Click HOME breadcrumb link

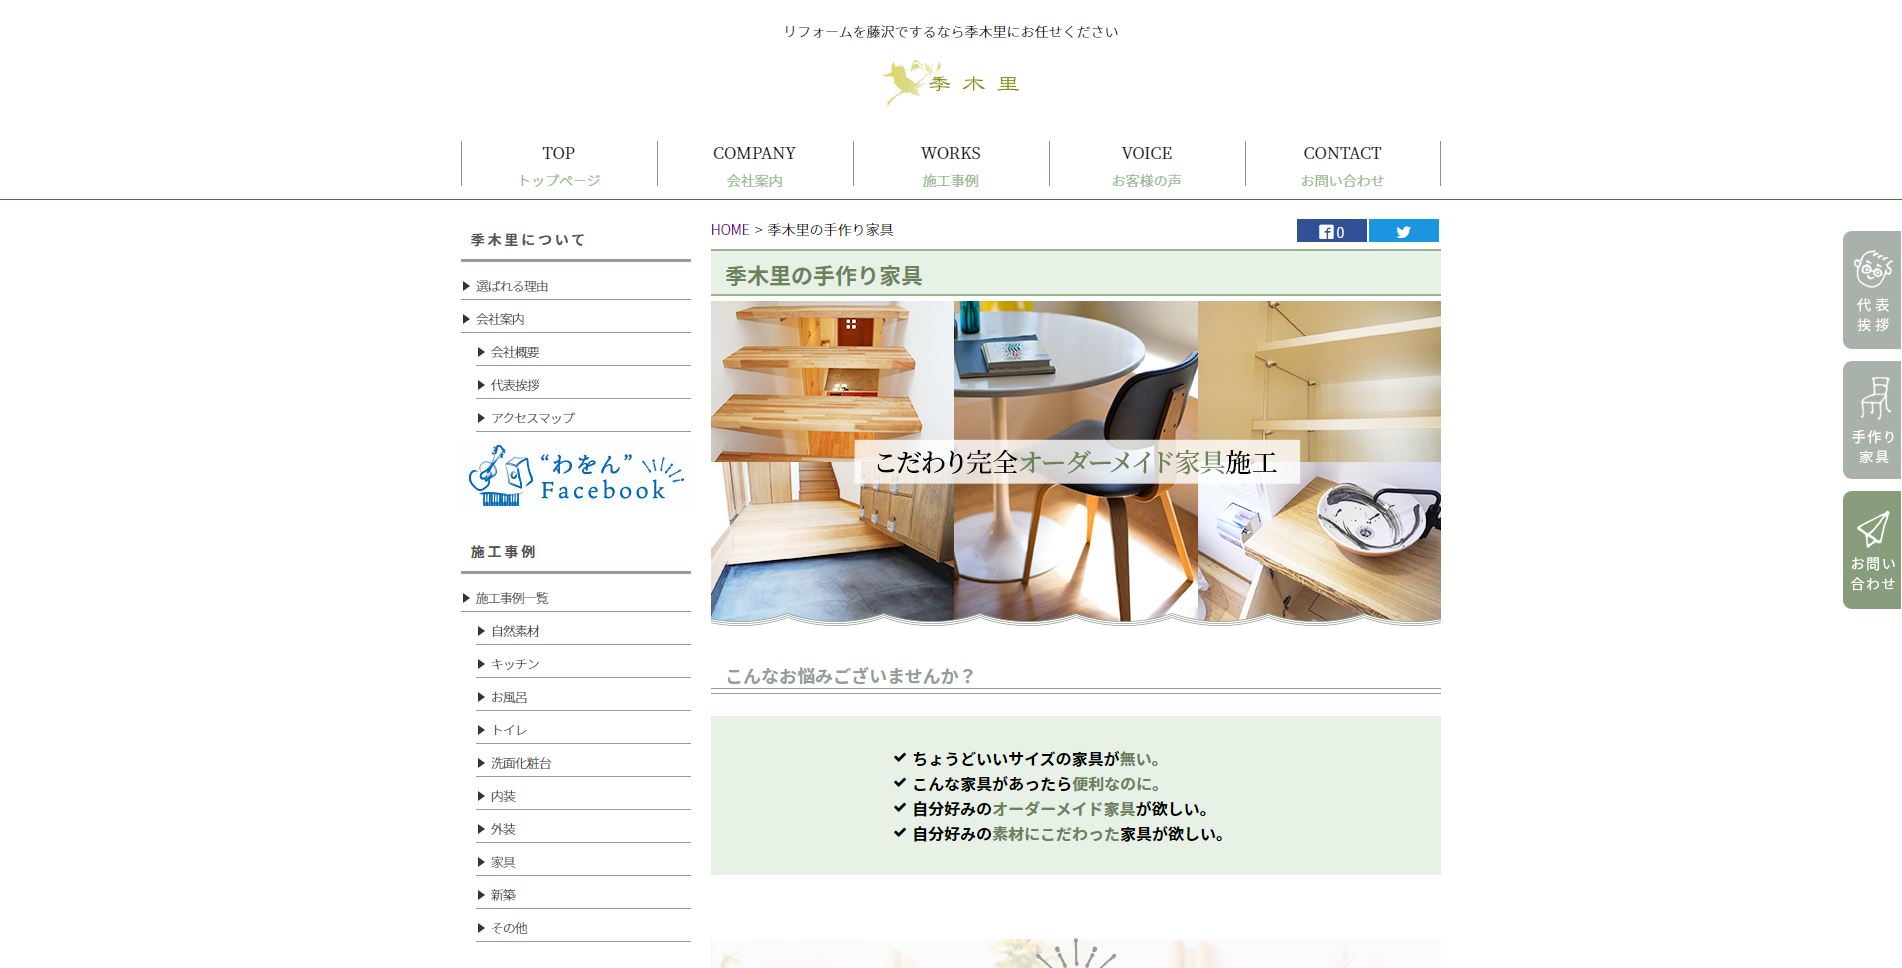[x=730, y=230]
